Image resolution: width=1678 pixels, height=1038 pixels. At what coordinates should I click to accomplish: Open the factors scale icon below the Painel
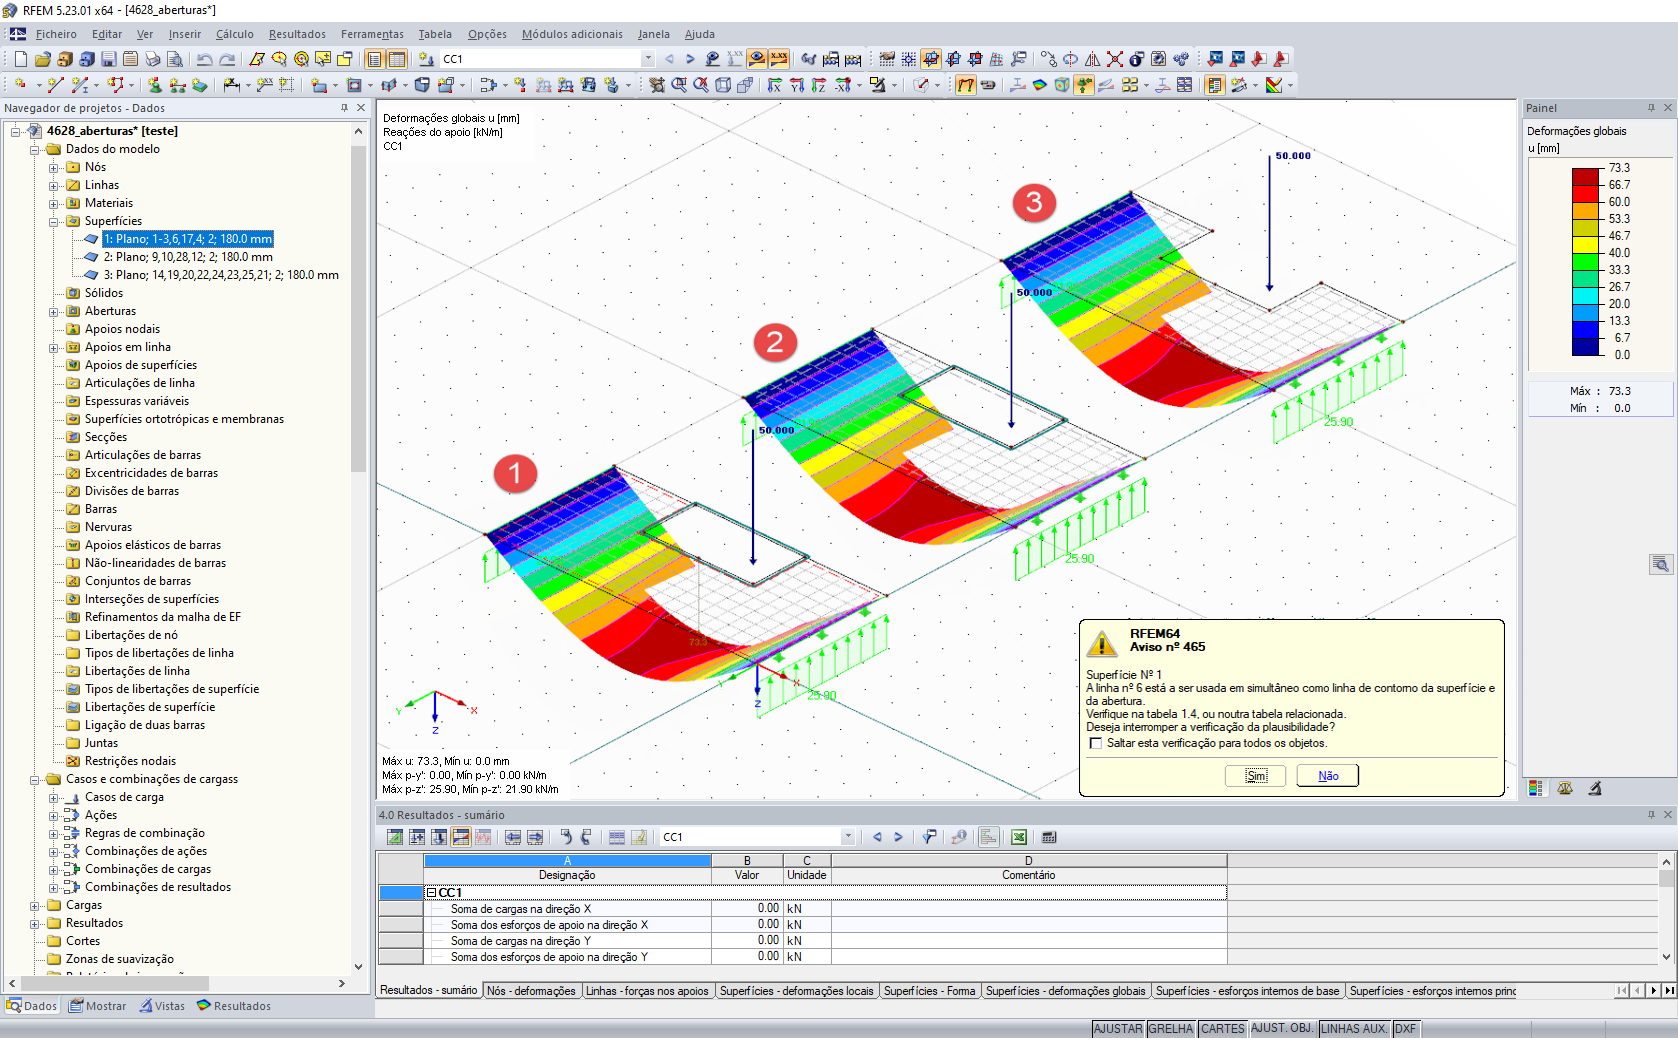pyautogui.click(x=1565, y=789)
